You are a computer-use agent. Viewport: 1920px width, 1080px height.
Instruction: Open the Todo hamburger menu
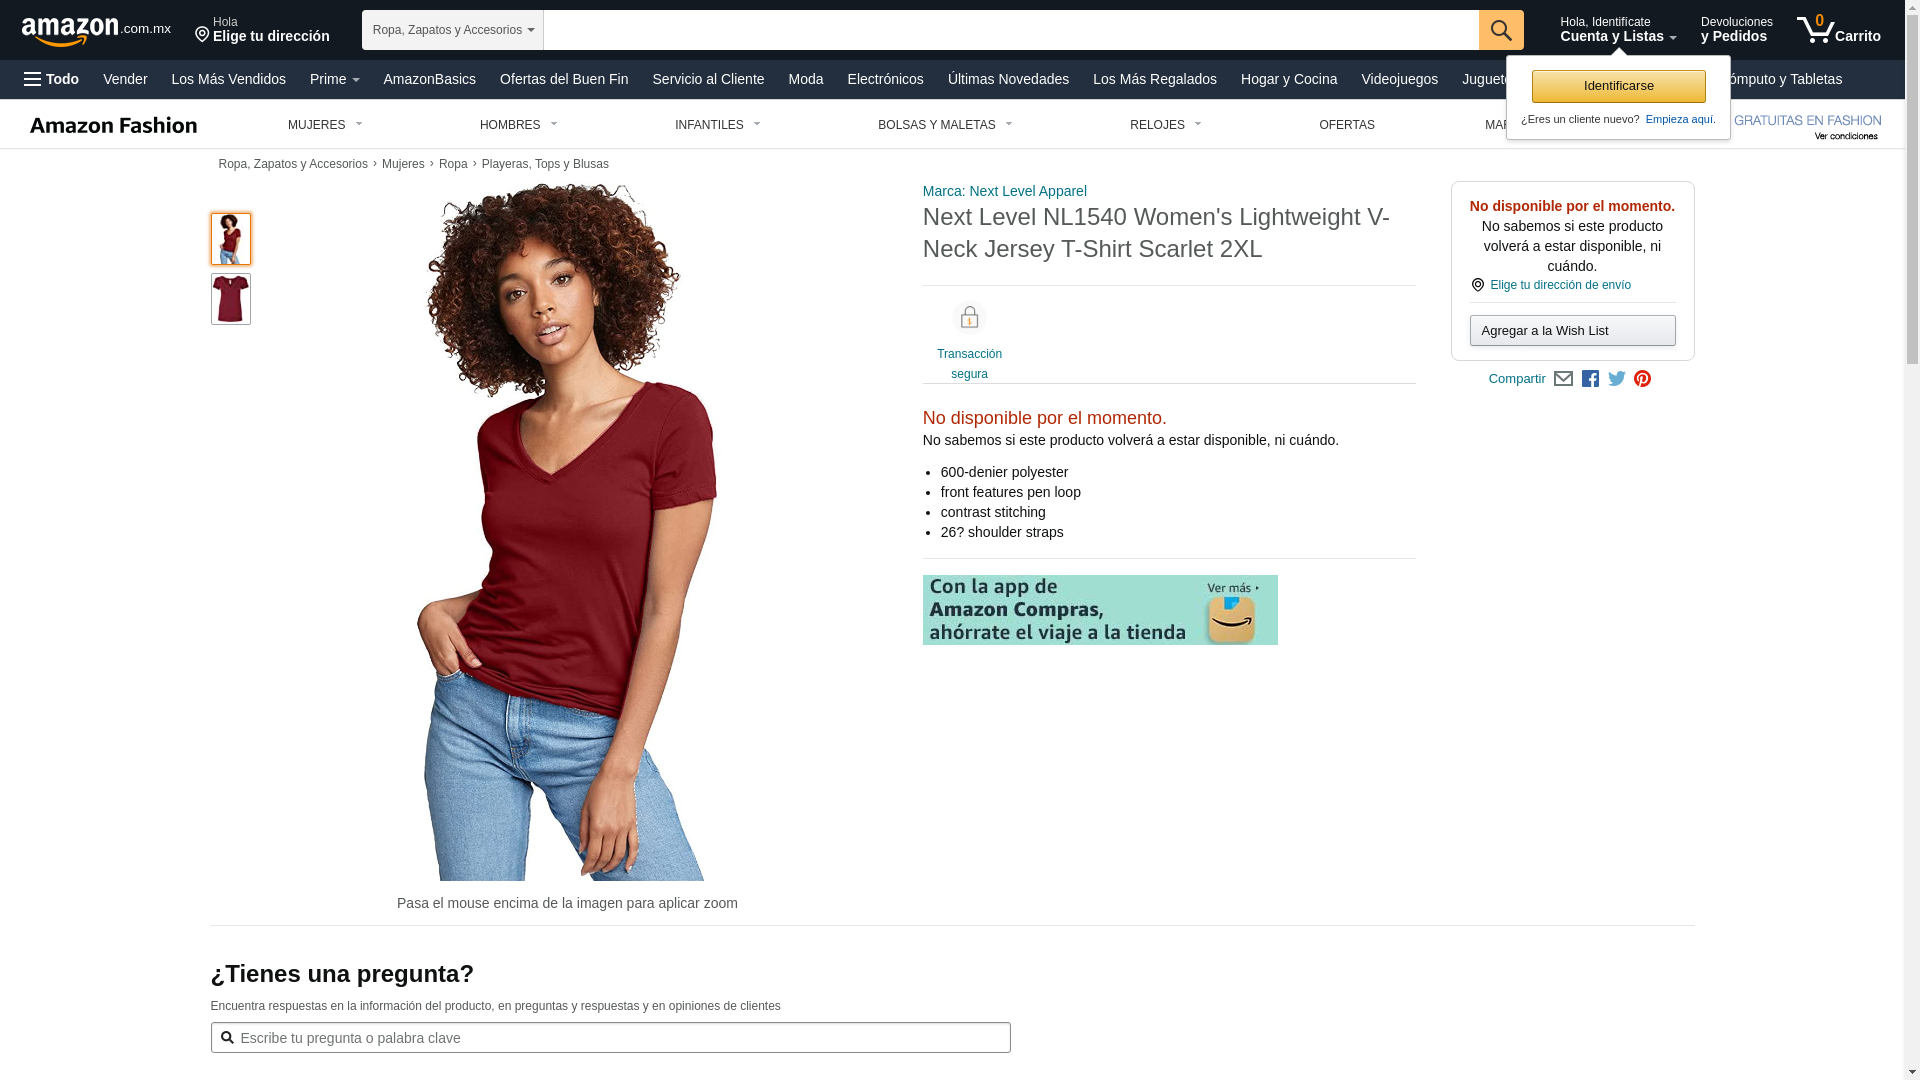[x=52, y=79]
